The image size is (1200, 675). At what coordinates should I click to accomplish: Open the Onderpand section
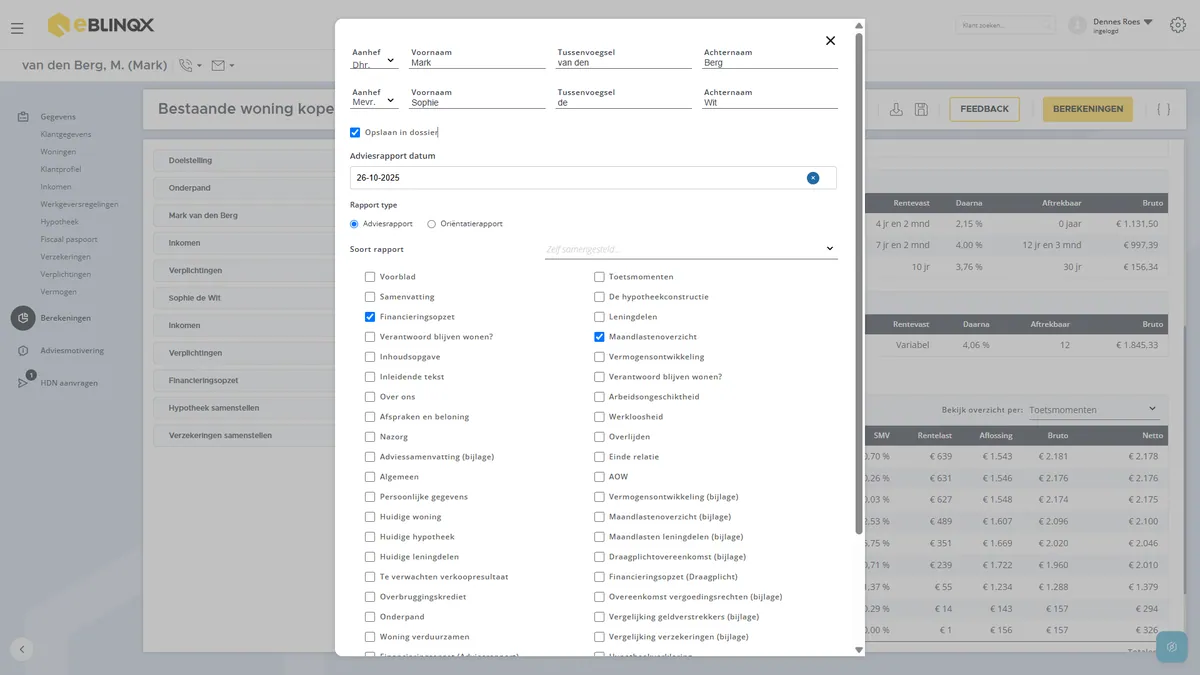[243, 188]
